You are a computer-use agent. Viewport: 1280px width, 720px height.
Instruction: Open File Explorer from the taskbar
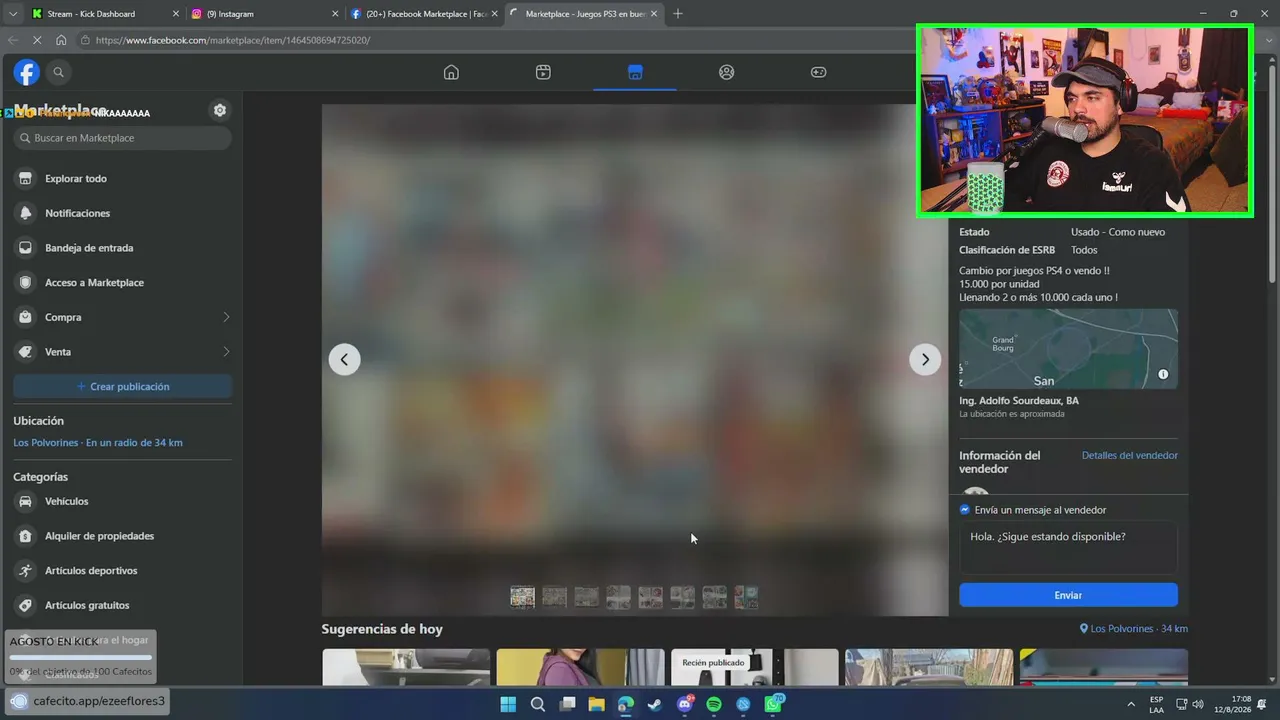[596, 704]
